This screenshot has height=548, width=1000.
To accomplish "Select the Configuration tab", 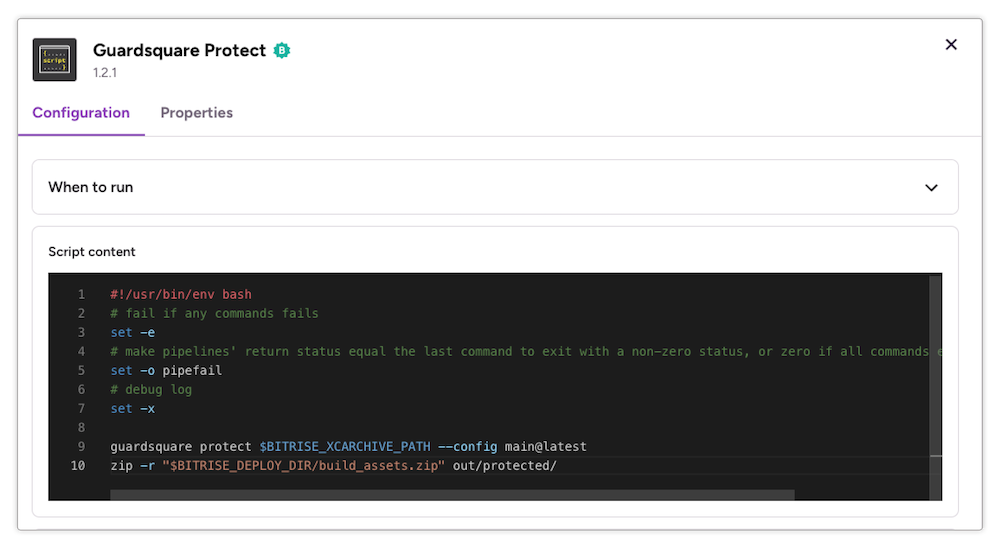I will click(x=81, y=113).
